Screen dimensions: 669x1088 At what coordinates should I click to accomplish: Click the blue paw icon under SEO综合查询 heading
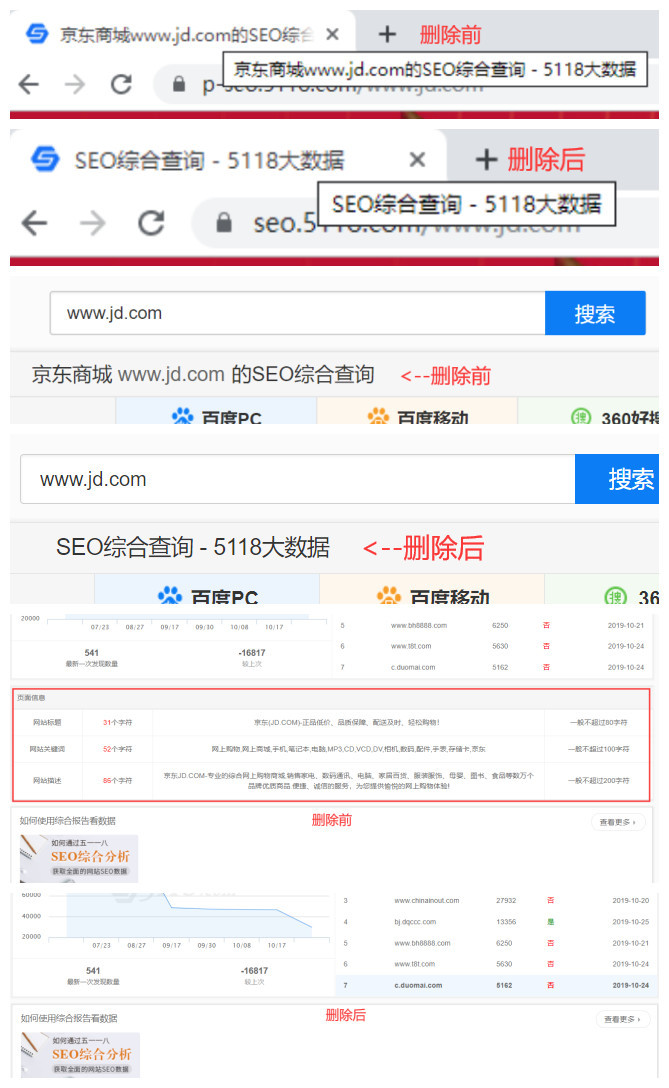click(170, 595)
